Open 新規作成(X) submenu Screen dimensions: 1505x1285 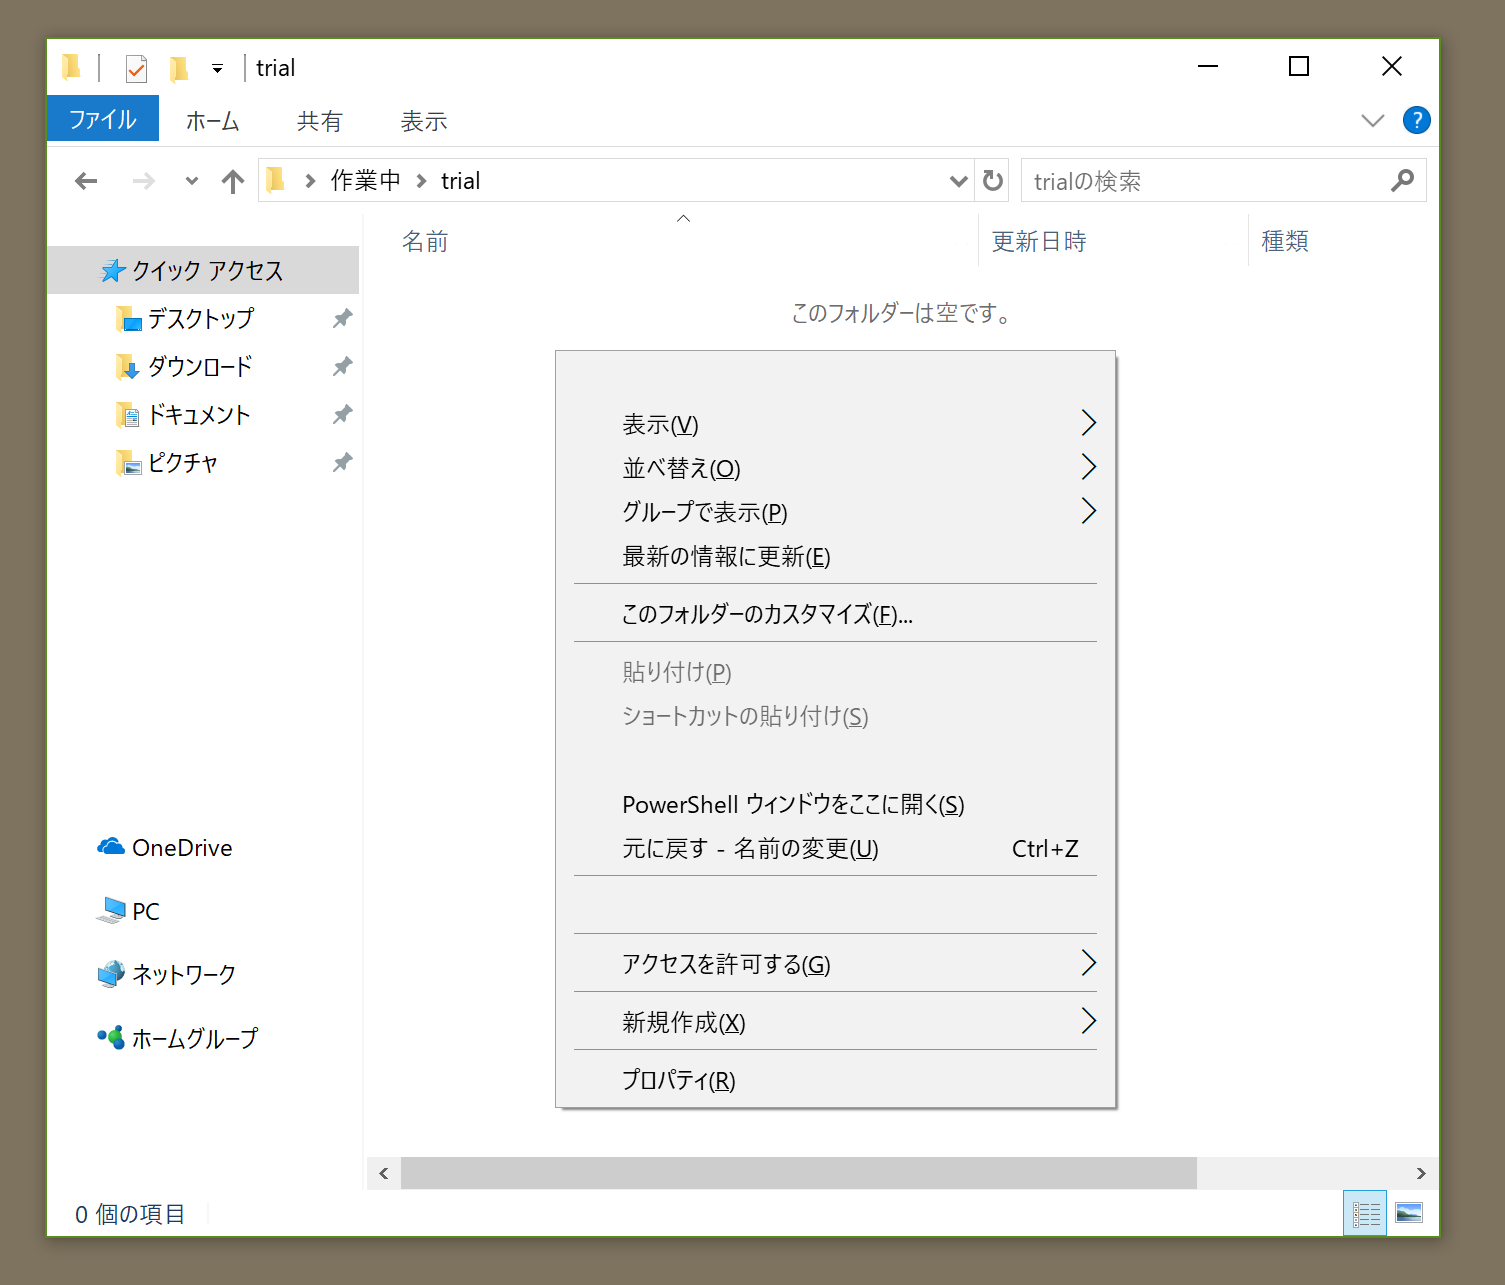coord(835,1021)
